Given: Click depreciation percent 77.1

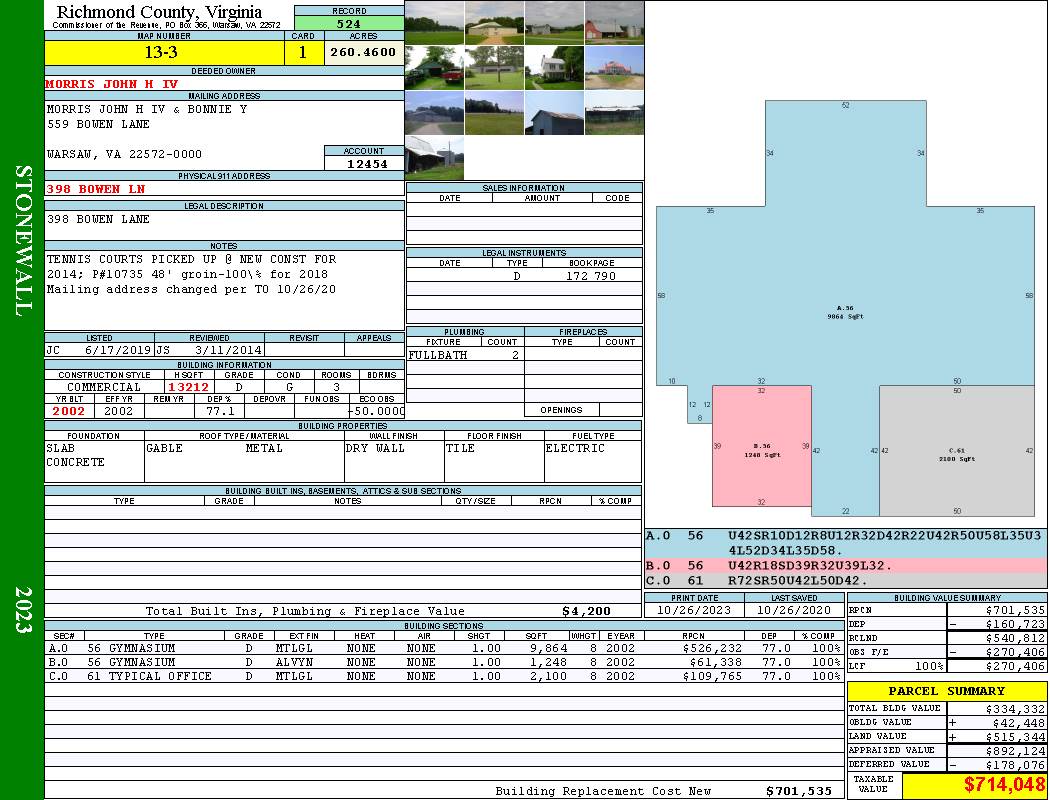Looking at the screenshot, I should [220, 411].
